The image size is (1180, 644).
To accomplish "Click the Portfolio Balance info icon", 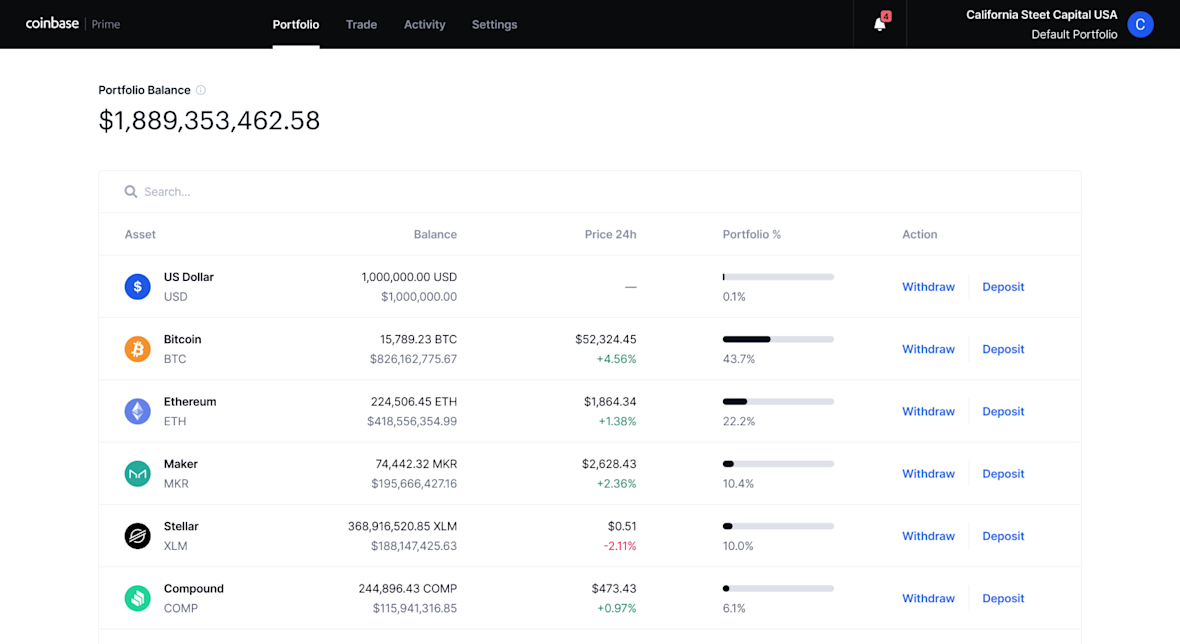I will point(201,90).
